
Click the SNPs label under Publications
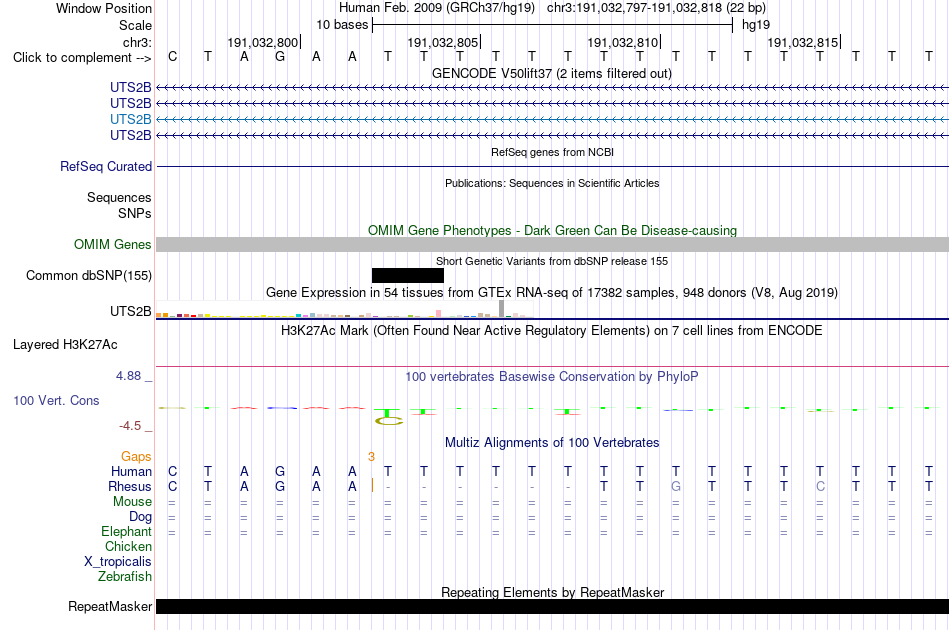click(x=135, y=213)
